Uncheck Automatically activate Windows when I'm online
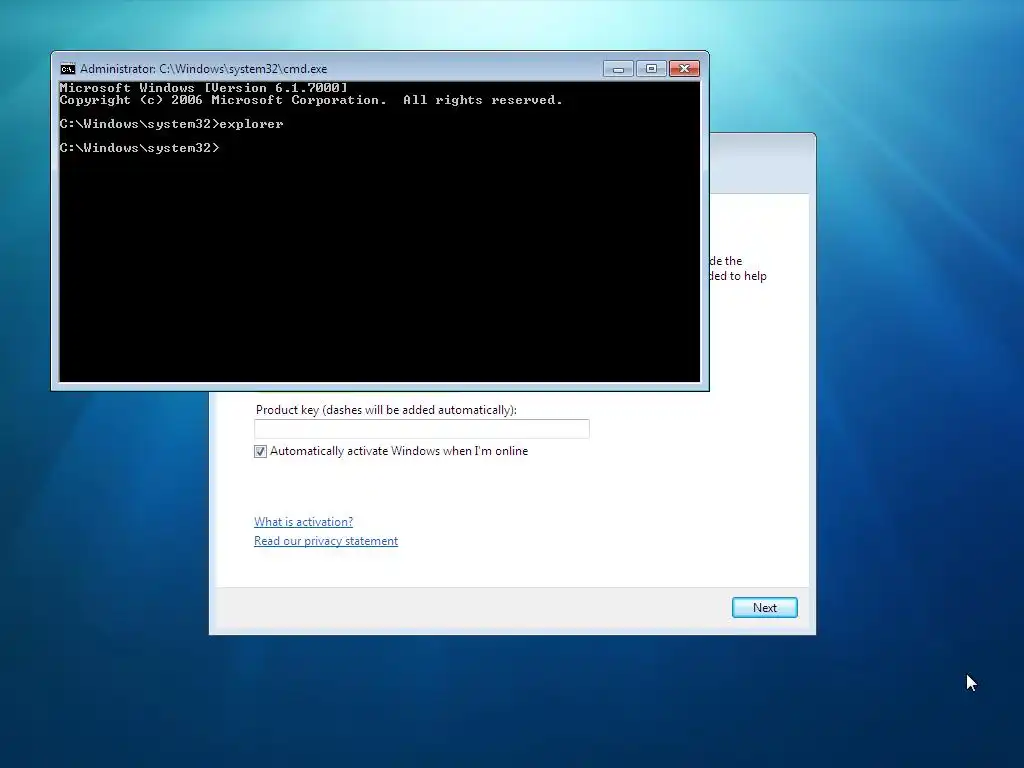Image resolution: width=1024 pixels, height=768 pixels. coord(261,451)
